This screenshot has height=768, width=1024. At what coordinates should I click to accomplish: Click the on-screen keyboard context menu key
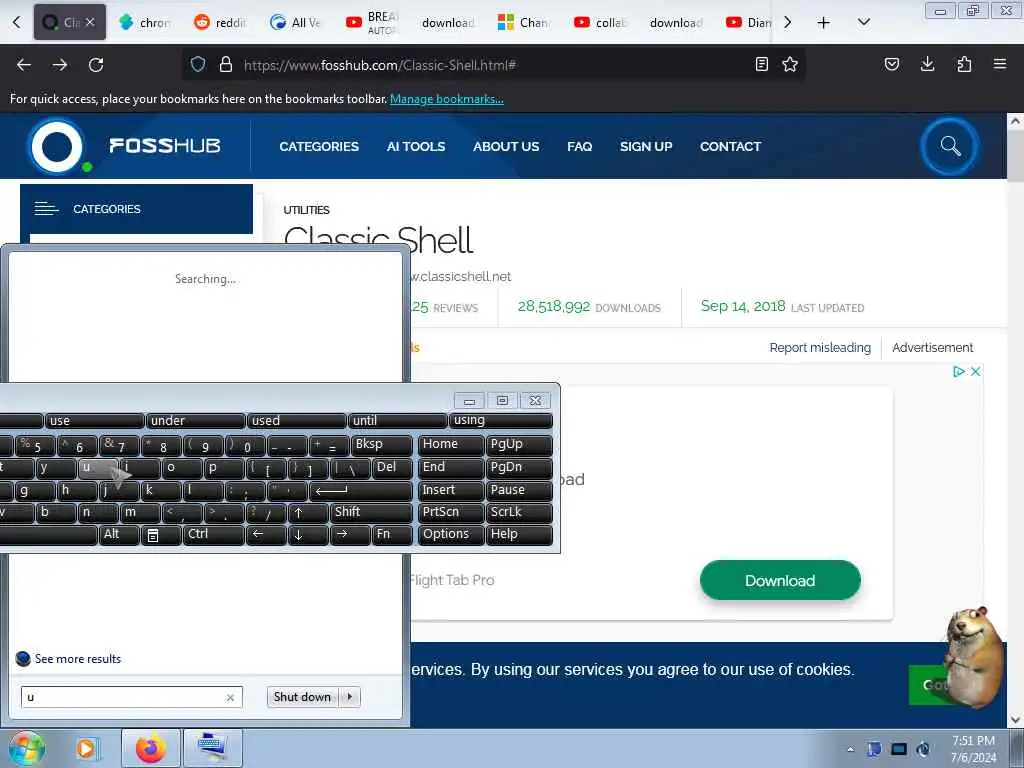coord(161,535)
